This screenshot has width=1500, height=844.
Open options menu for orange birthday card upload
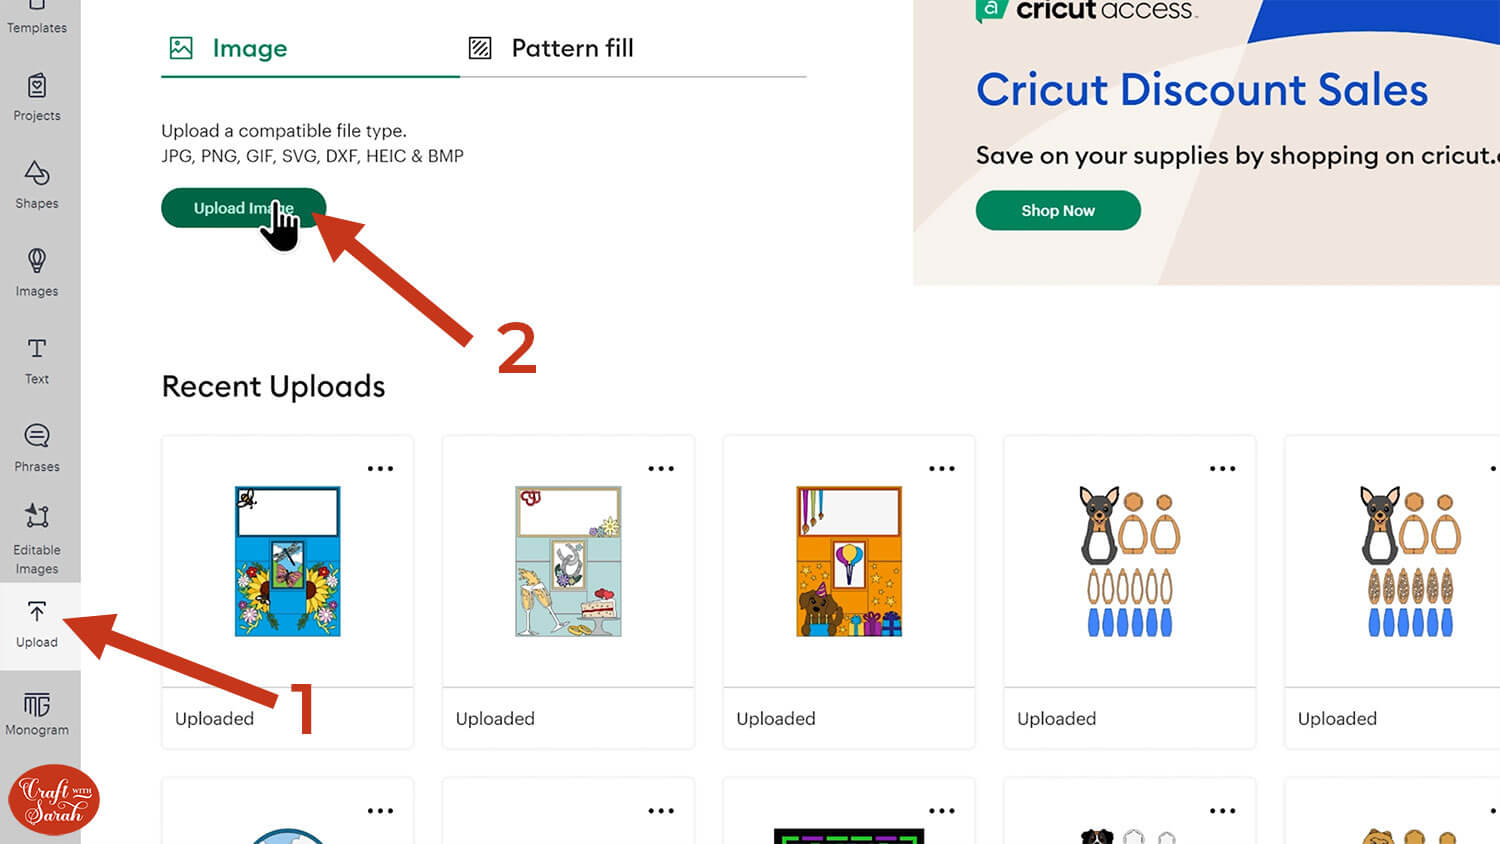(x=942, y=468)
